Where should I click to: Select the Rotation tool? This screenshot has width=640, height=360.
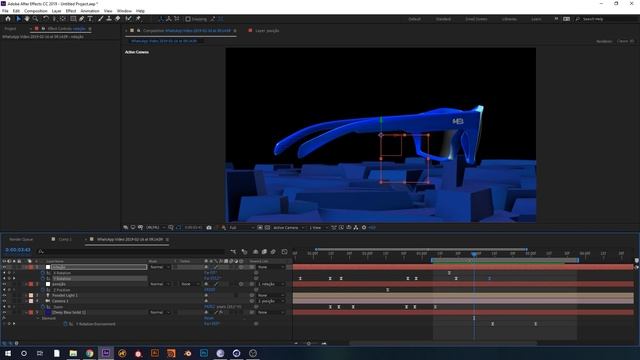click(x=46, y=19)
